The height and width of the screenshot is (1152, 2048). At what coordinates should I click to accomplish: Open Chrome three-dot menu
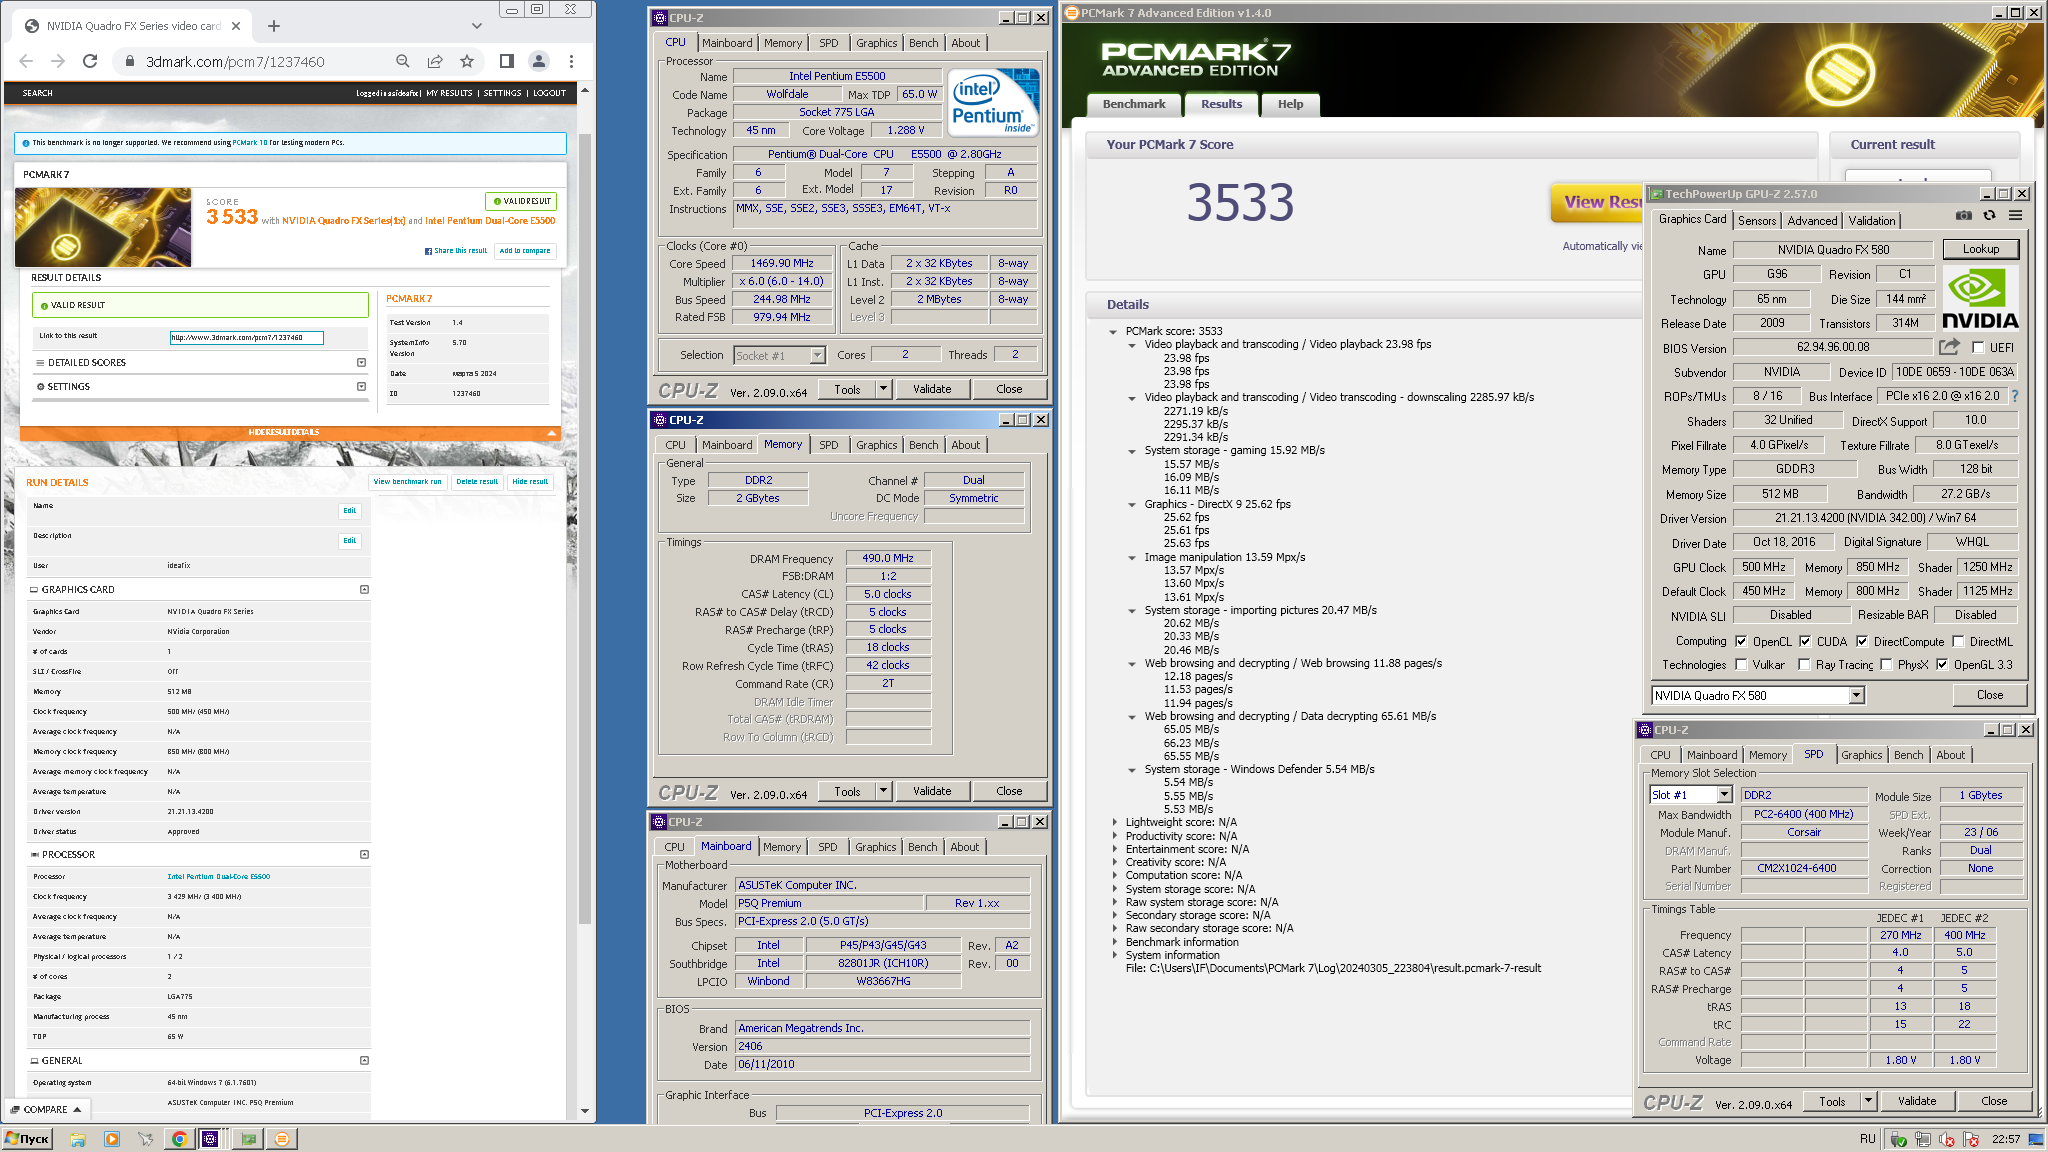pos(571,61)
